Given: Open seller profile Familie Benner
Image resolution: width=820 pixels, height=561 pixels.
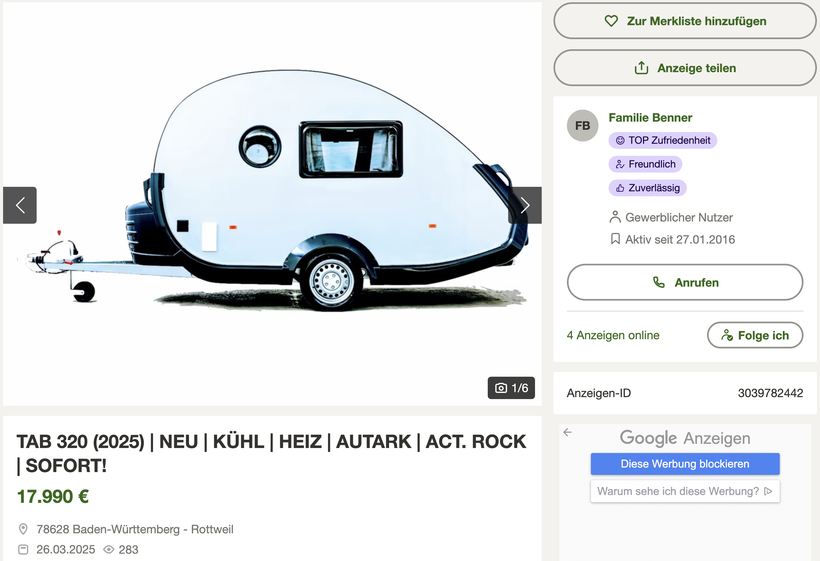Looking at the screenshot, I should pos(650,117).
